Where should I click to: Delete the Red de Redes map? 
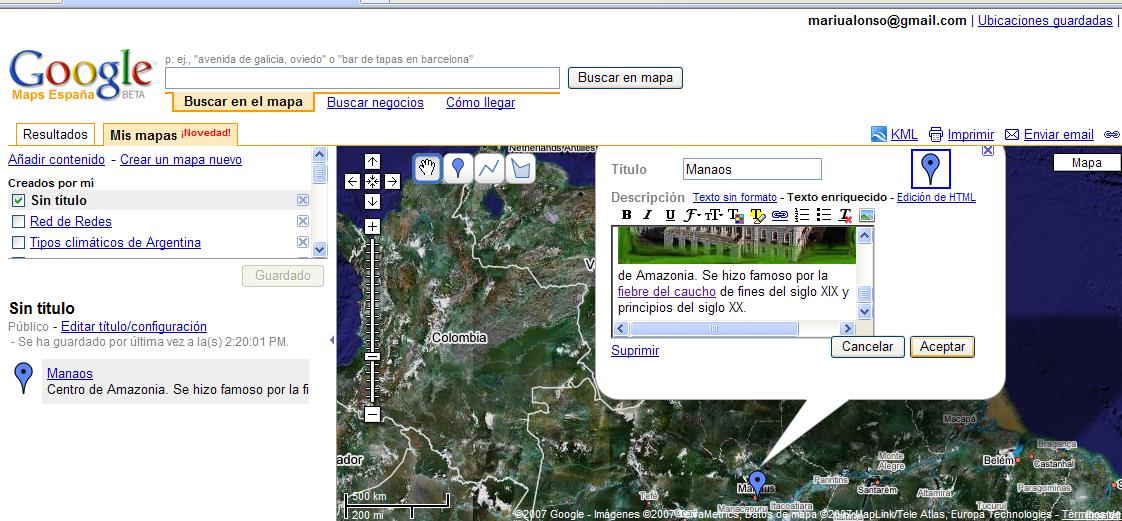(303, 221)
